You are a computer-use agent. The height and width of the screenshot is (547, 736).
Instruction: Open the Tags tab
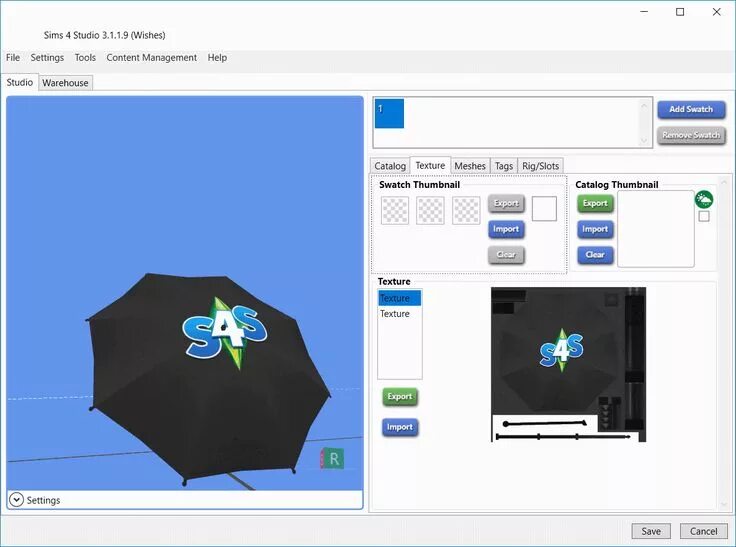pos(504,166)
